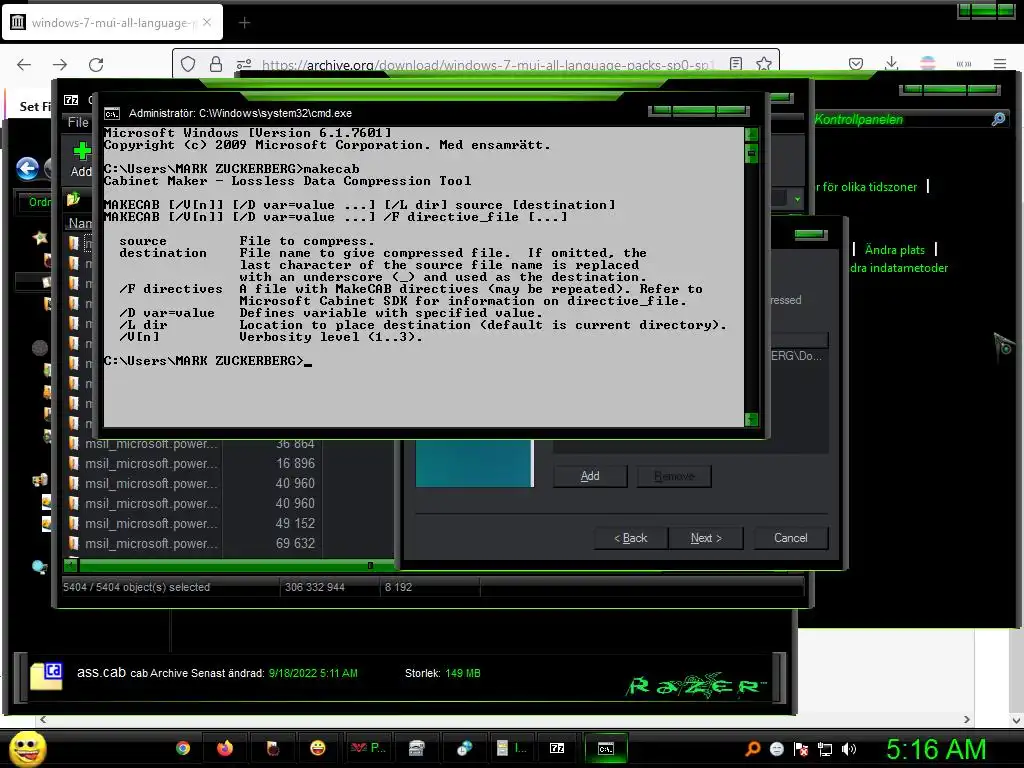Open Chrome from the taskbar
This screenshot has height=768, width=1024.
(183, 748)
